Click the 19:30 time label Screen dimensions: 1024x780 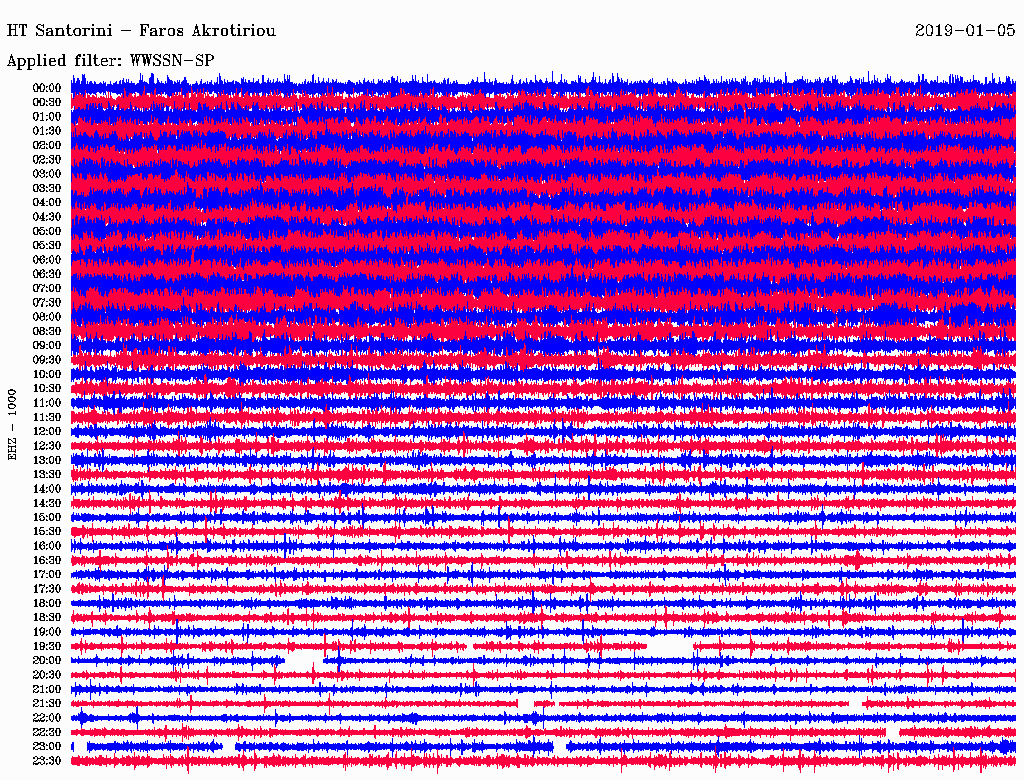coord(46,646)
